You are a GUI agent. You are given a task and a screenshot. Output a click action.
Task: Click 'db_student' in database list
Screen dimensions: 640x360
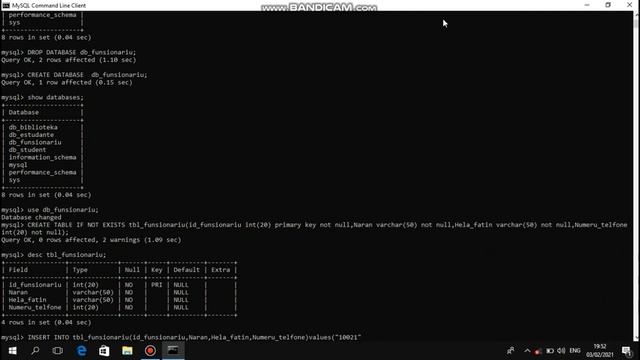pos(27,150)
